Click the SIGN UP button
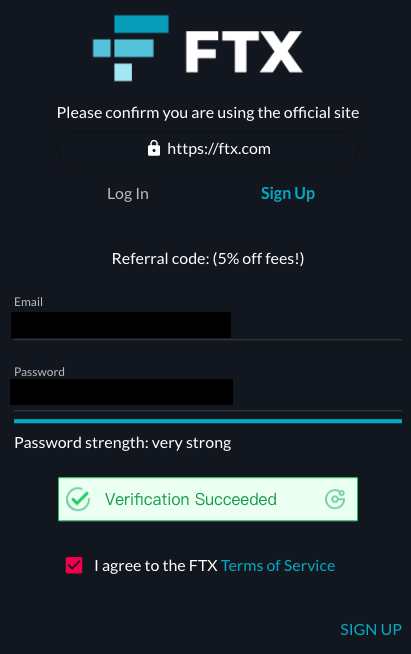The height and width of the screenshot is (654, 411). 371,629
